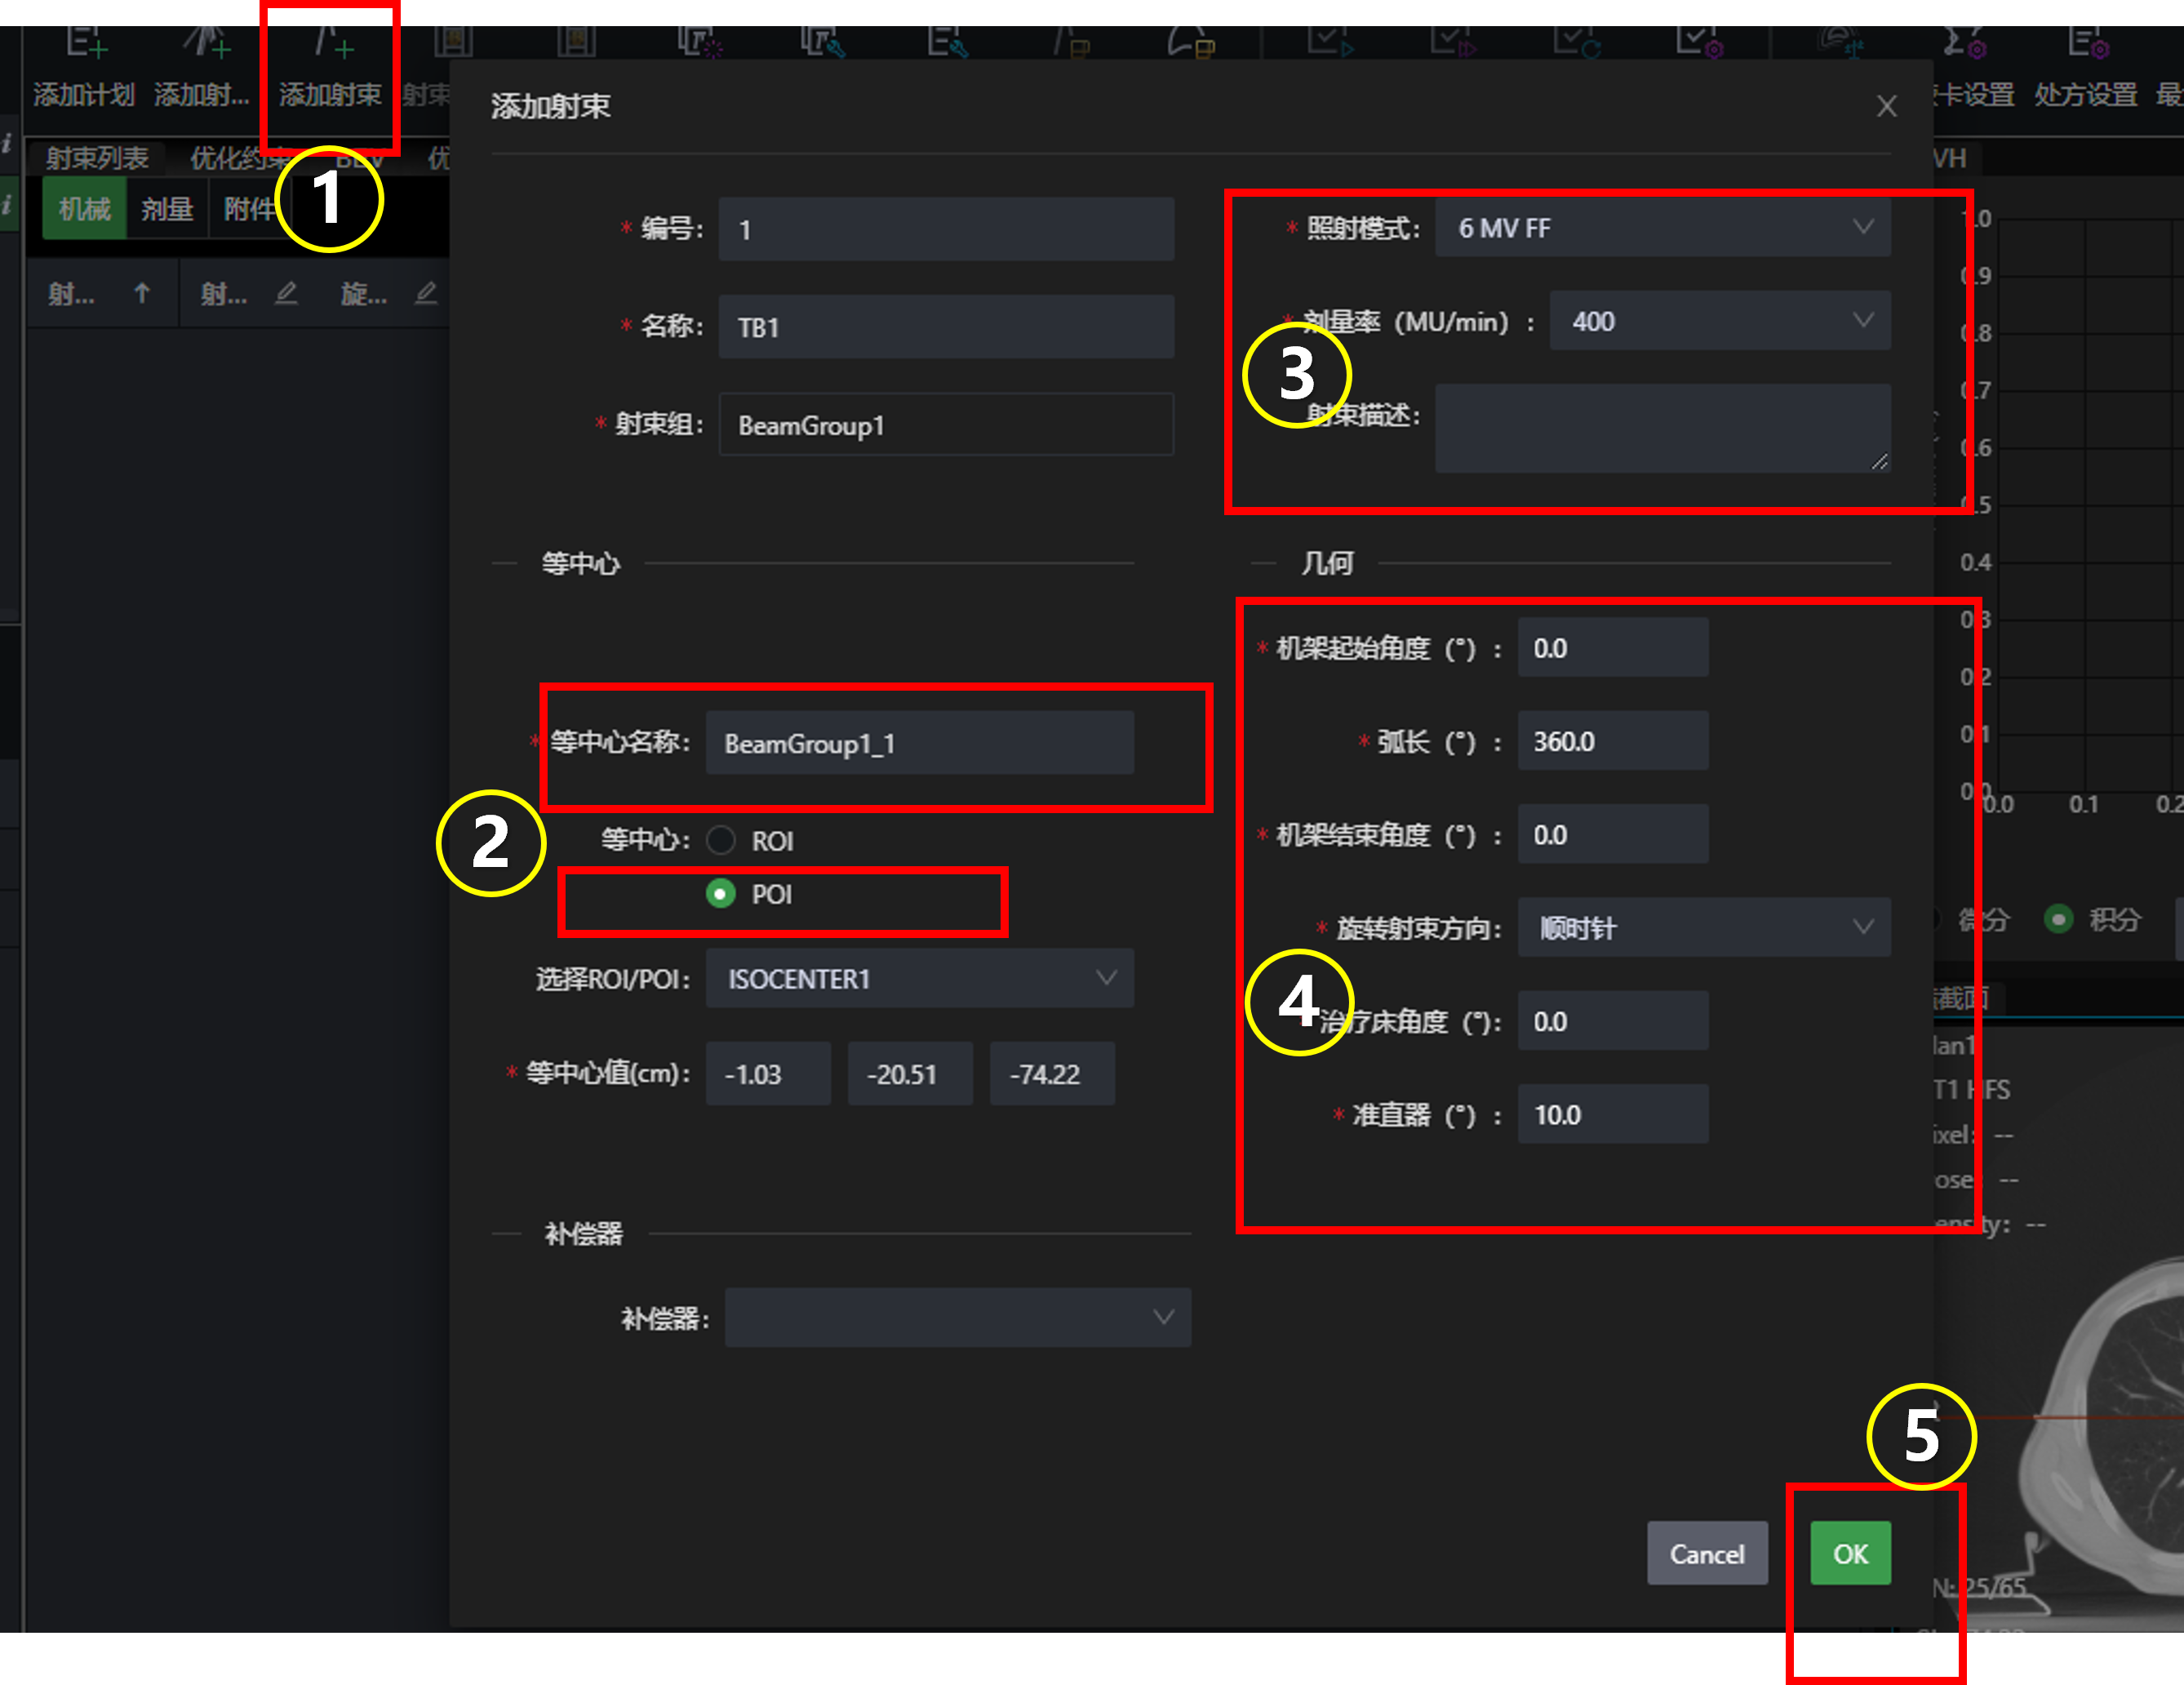Click the isocenter value field -20.51
The height and width of the screenshot is (1685, 2184).
910,1073
